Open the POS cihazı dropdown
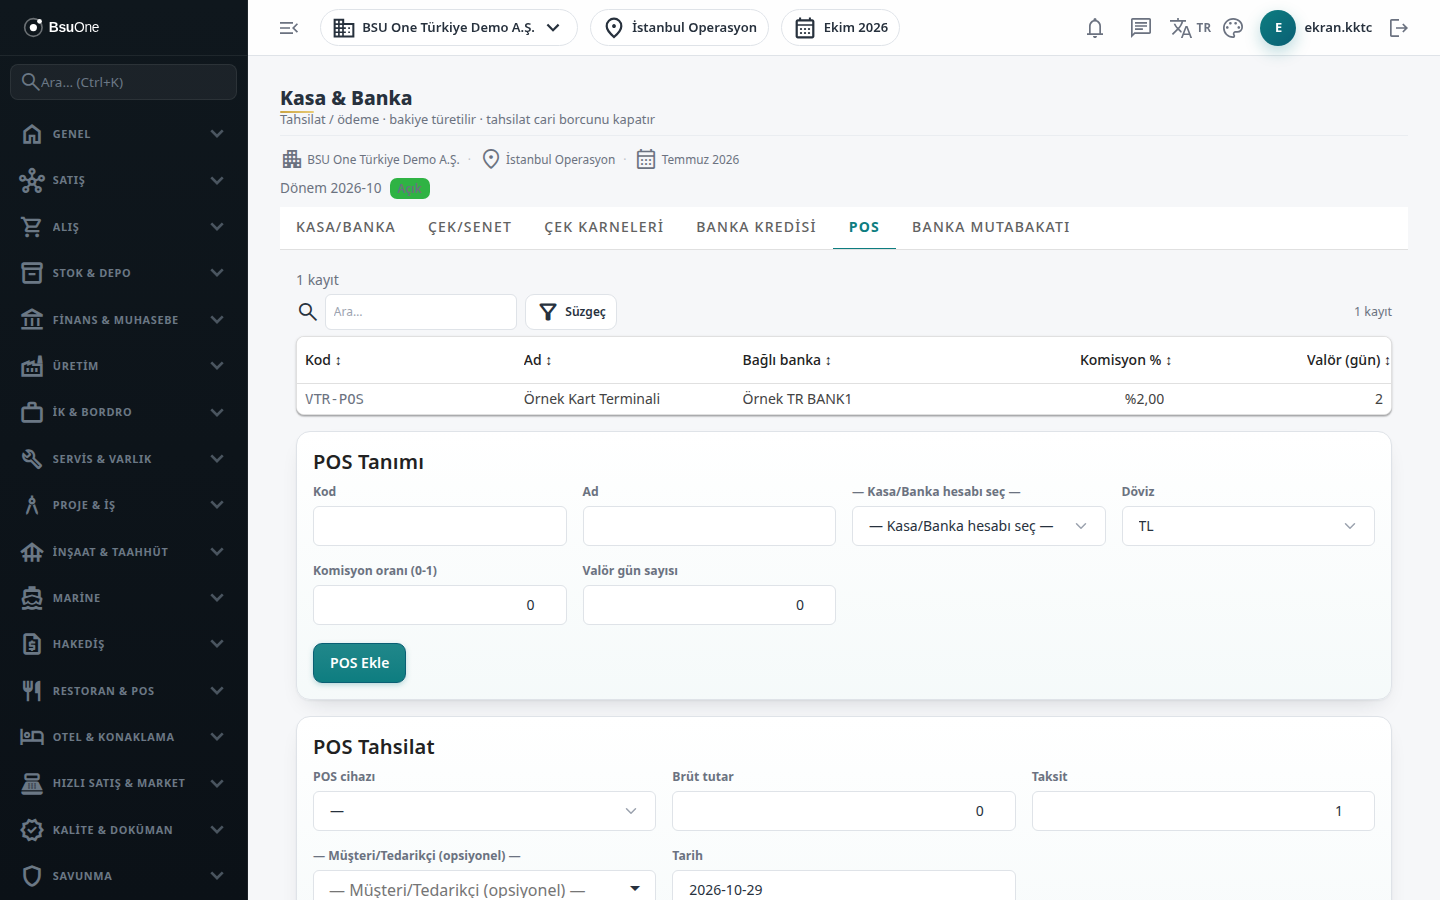Screen dimensions: 1440x900 click(484, 811)
